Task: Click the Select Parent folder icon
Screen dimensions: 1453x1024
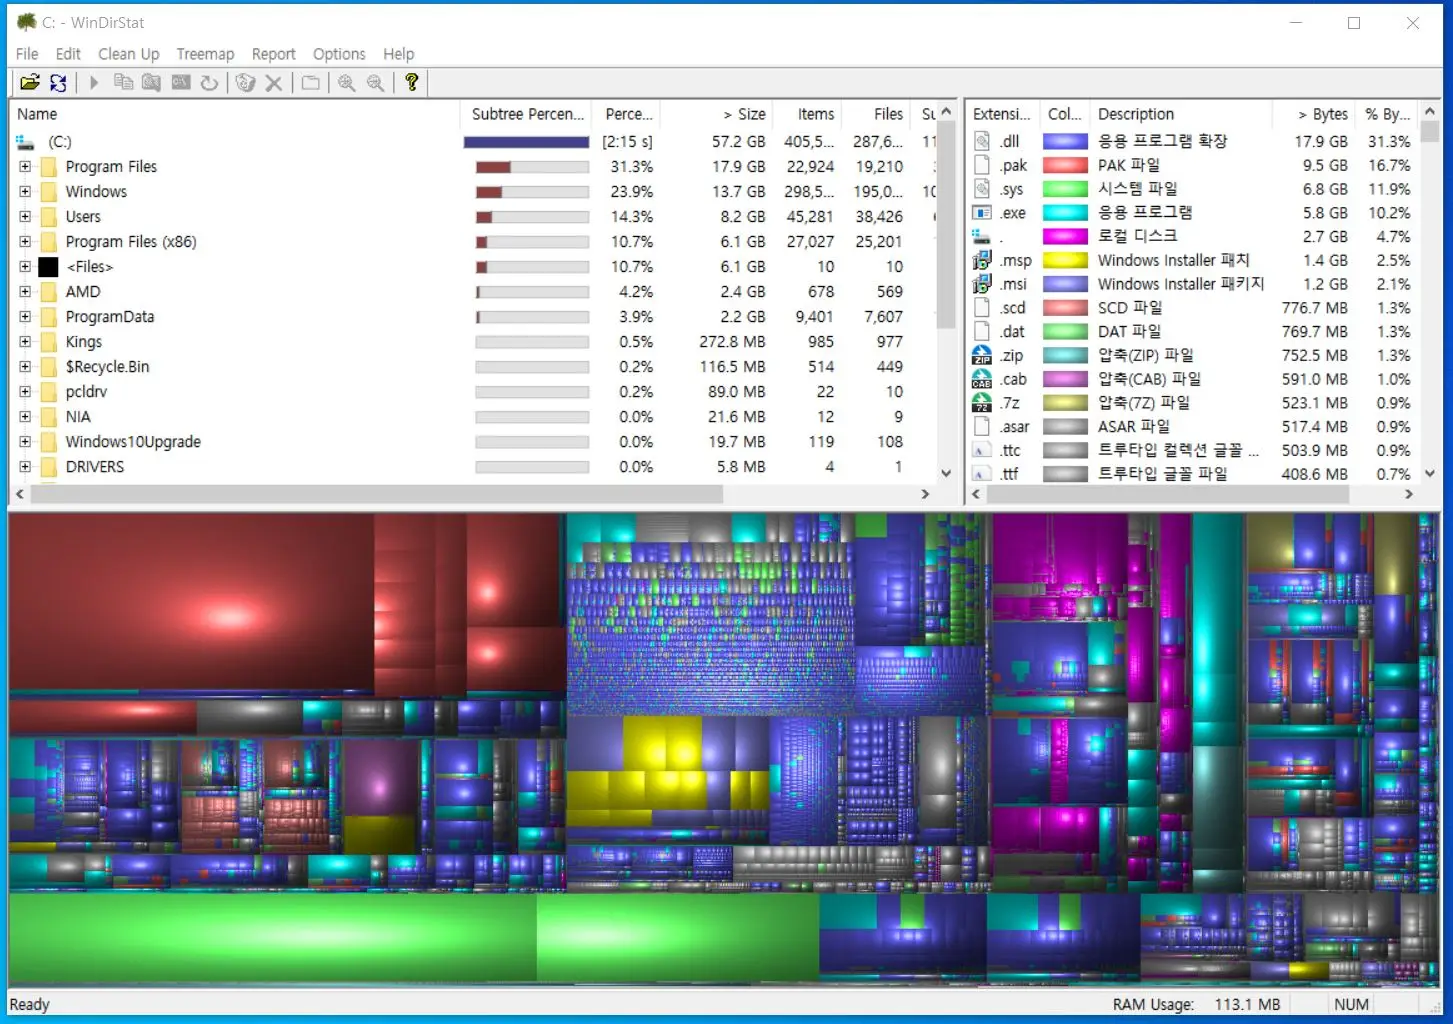Action: [311, 83]
